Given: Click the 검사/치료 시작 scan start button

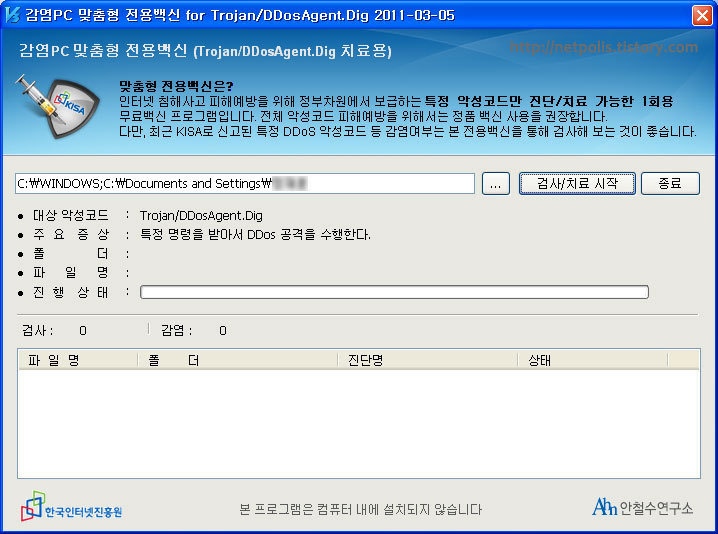Looking at the screenshot, I should point(577,184).
